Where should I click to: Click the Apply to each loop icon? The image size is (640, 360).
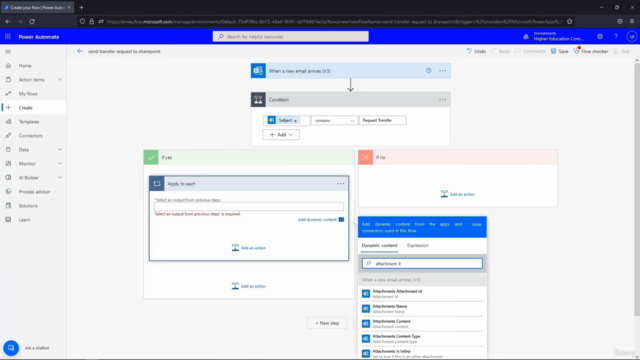pos(157,184)
